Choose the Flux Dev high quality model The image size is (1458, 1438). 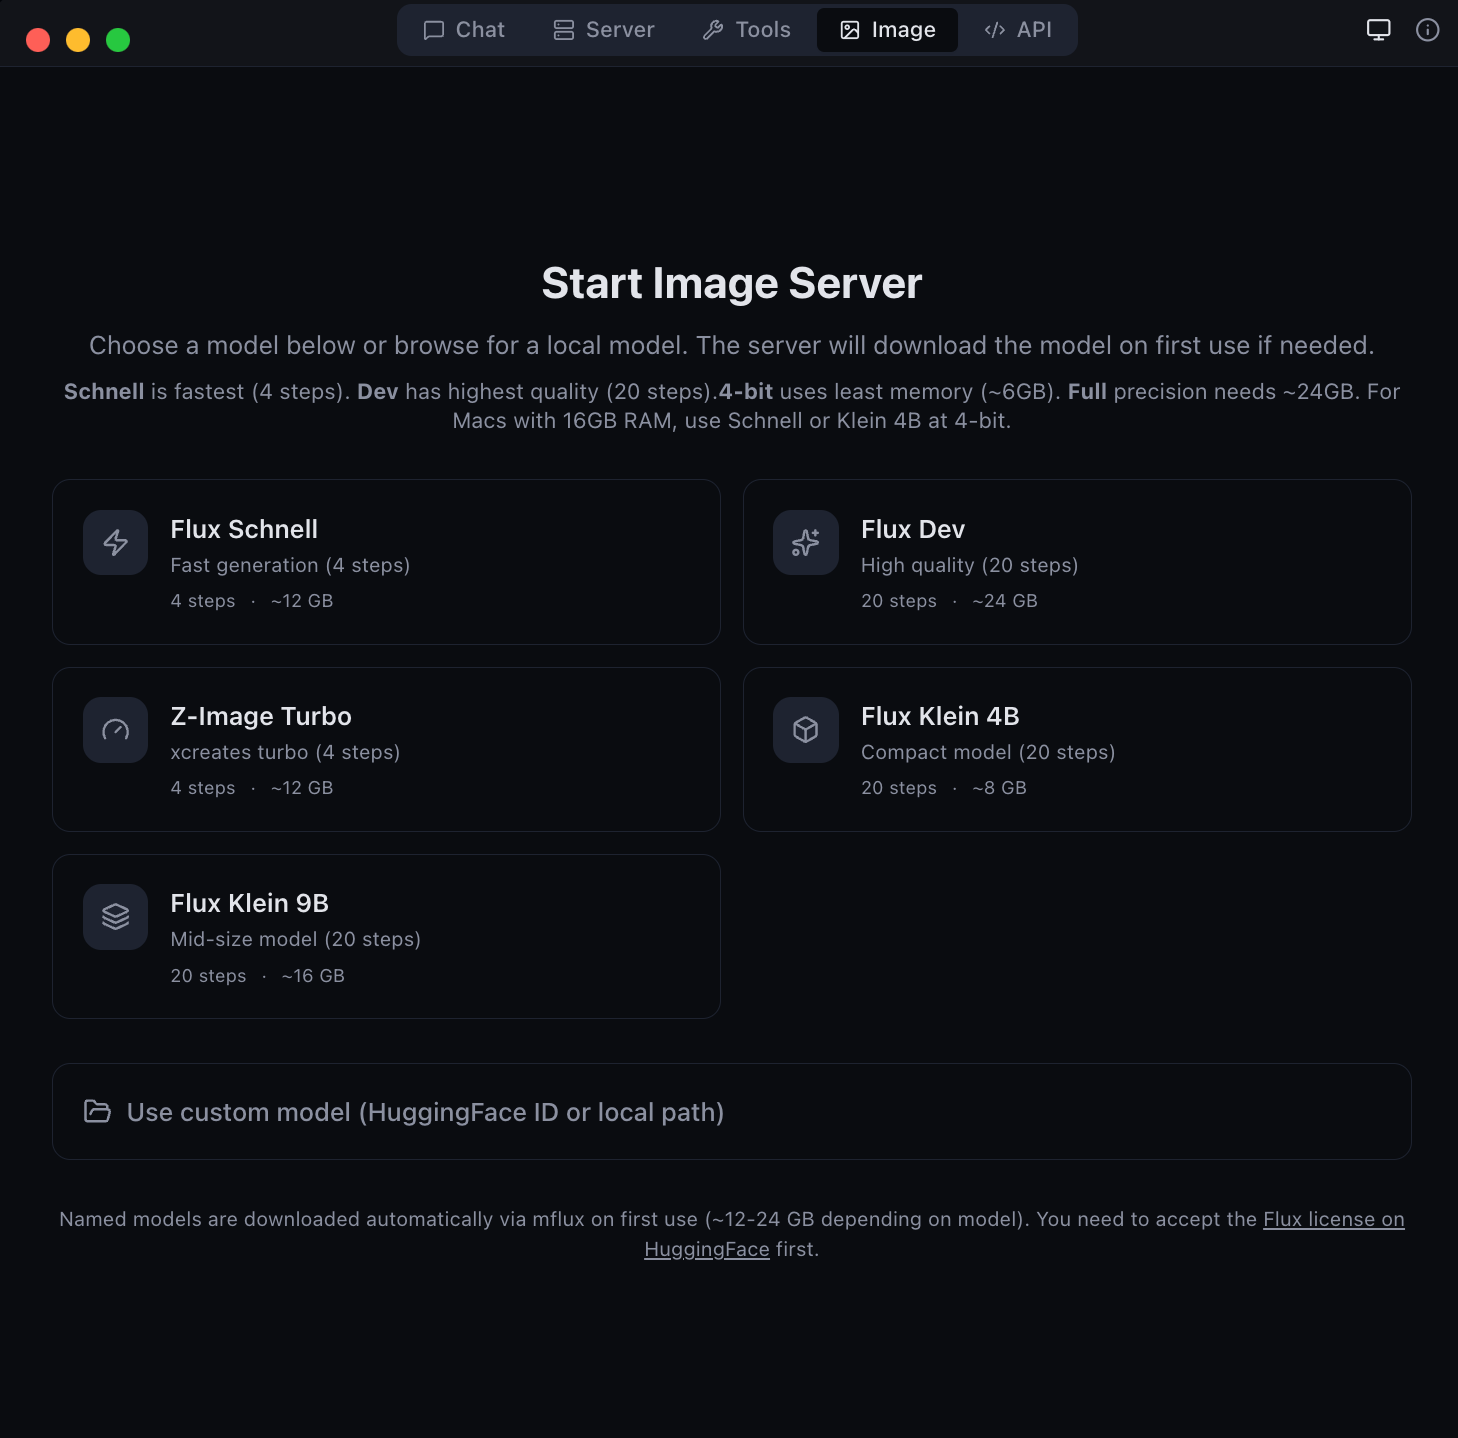pyautogui.click(x=1076, y=562)
